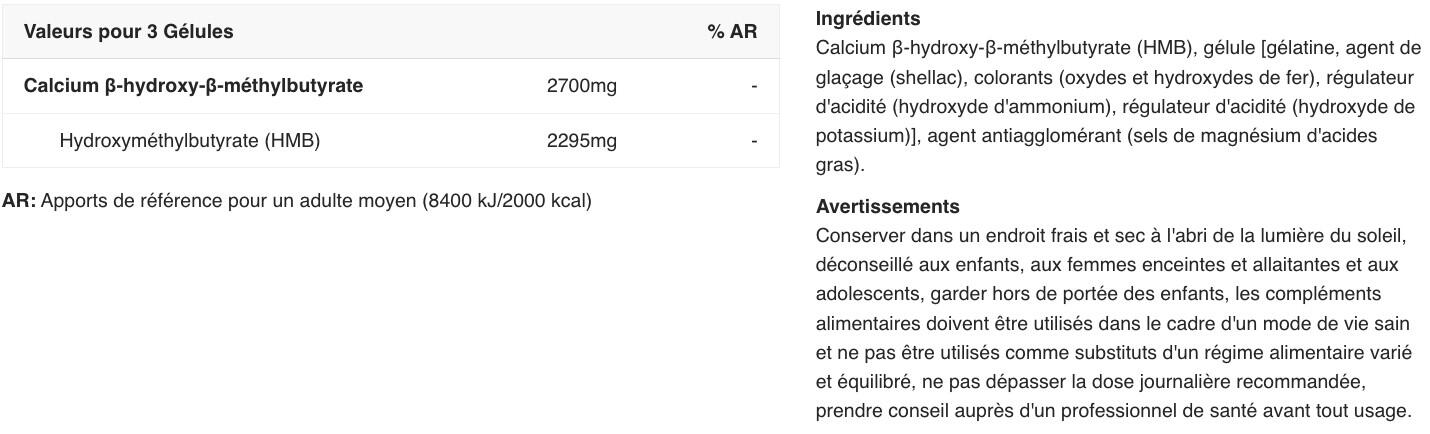Click the 'Valeurs pour 3 Gélules' table header

tap(128, 32)
